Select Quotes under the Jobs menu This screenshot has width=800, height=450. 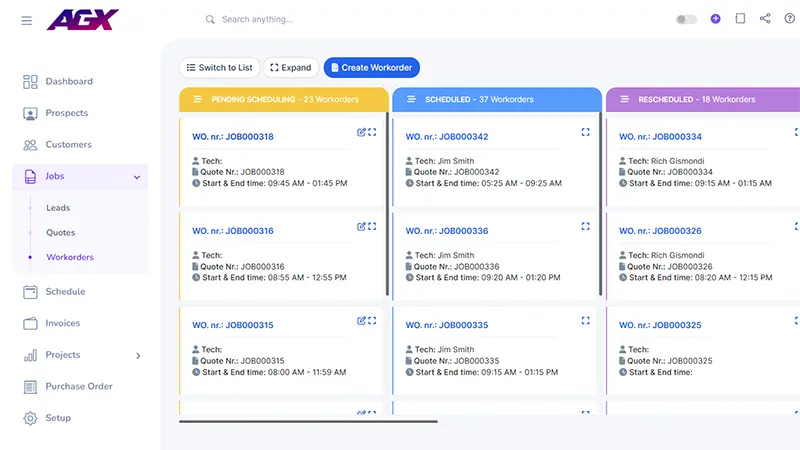pyautogui.click(x=60, y=232)
